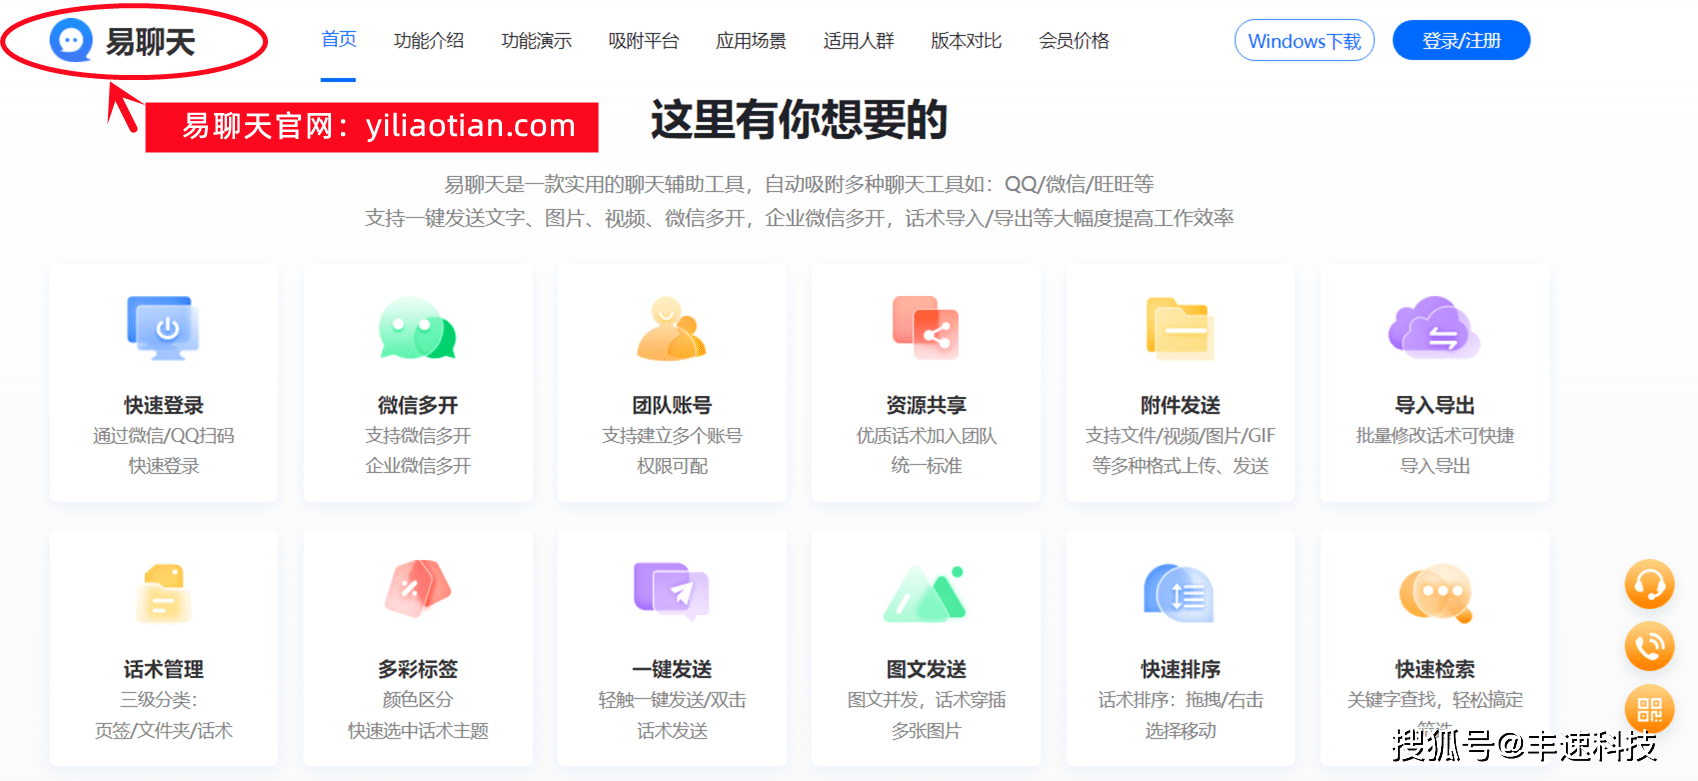Click the 一键发送 card title
Viewport: 1698px width, 781px height.
click(672, 669)
